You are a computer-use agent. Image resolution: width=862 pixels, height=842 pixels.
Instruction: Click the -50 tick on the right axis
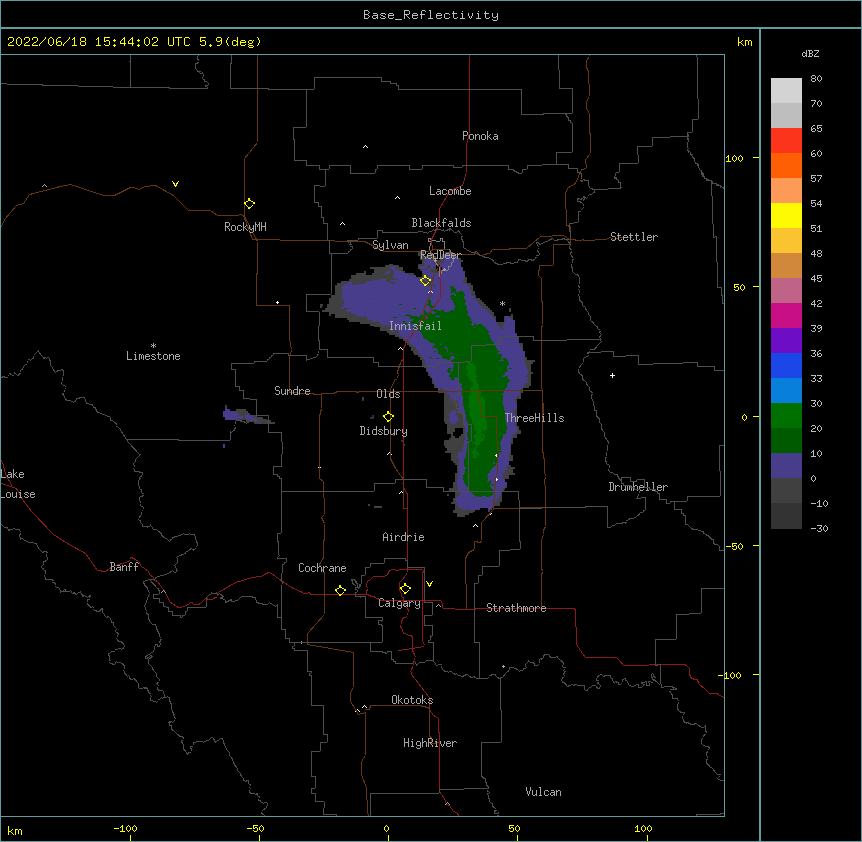pos(734,546)
